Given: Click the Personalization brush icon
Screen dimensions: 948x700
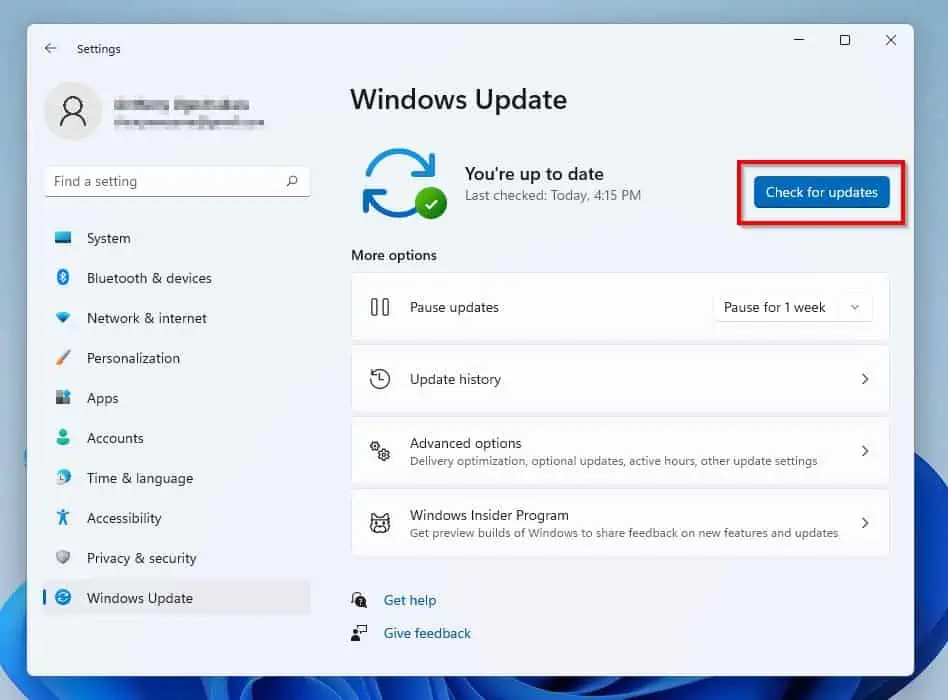Looking at the screenshot, I should click(63, 357).
